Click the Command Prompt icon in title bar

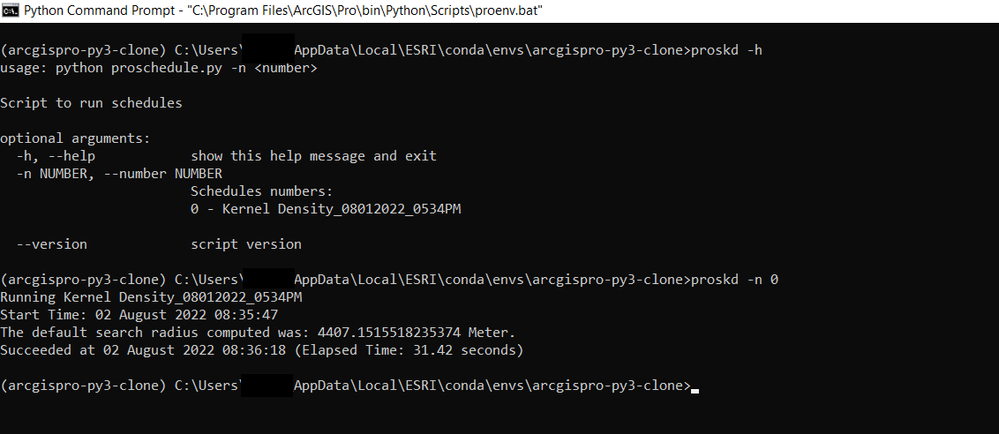[10, 11]
